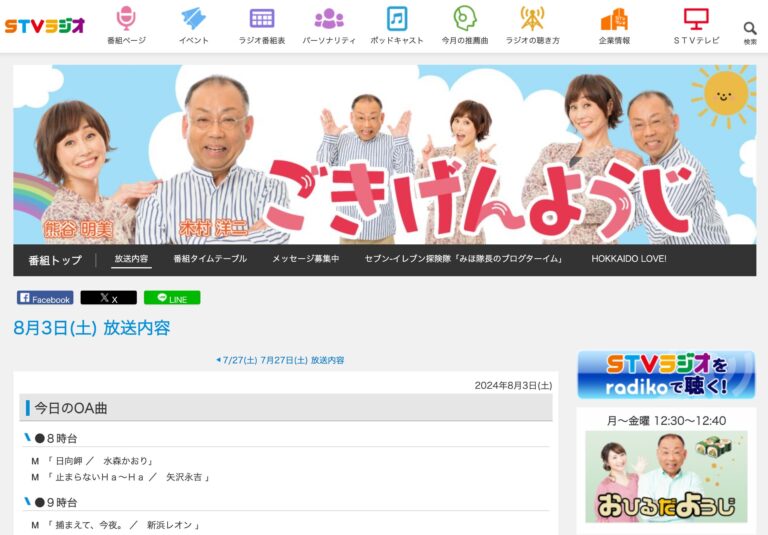Screen dimensions: 768x535
Task: Open 今月の推薦曲 headphone icon
Action: pos(464,19)
